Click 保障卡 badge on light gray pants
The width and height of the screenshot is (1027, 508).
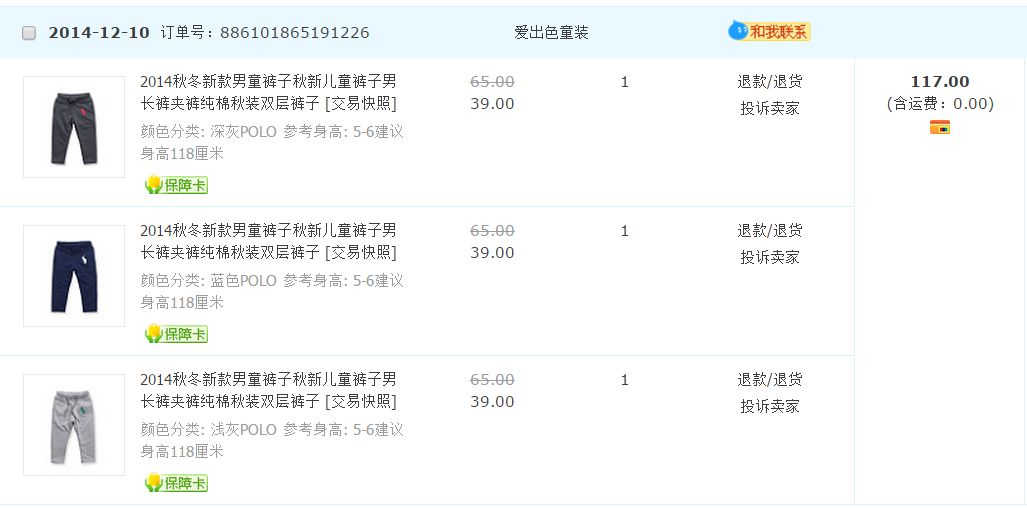point(176,483)
